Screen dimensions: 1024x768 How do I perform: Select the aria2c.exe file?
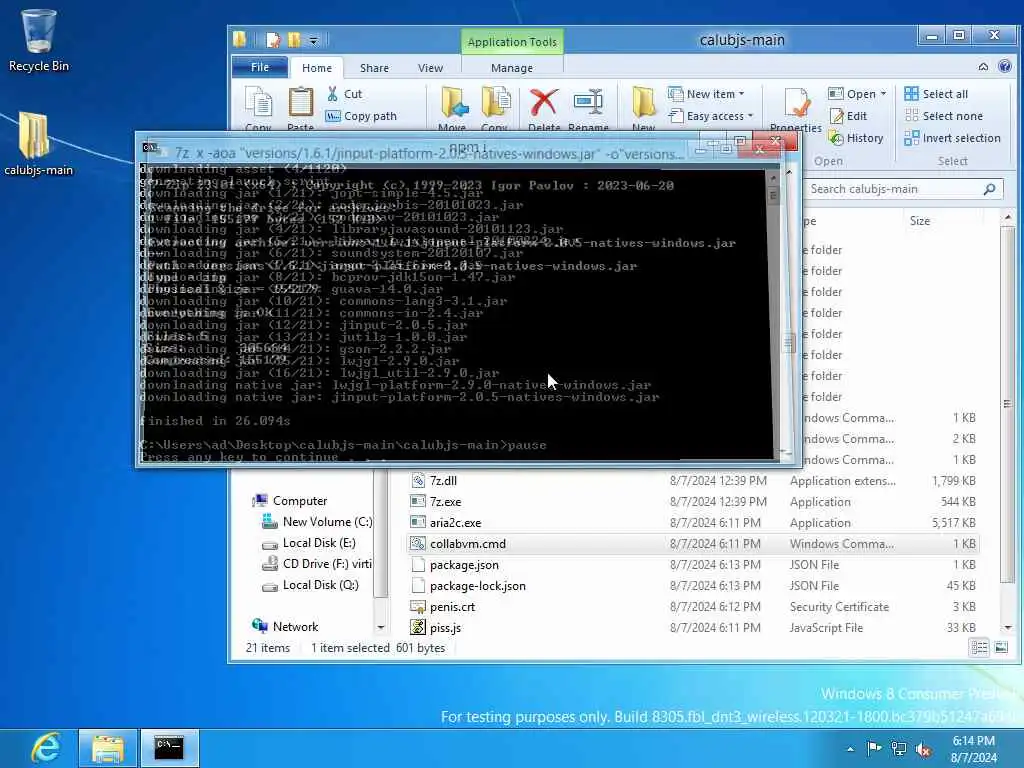(x=692, y=522)
